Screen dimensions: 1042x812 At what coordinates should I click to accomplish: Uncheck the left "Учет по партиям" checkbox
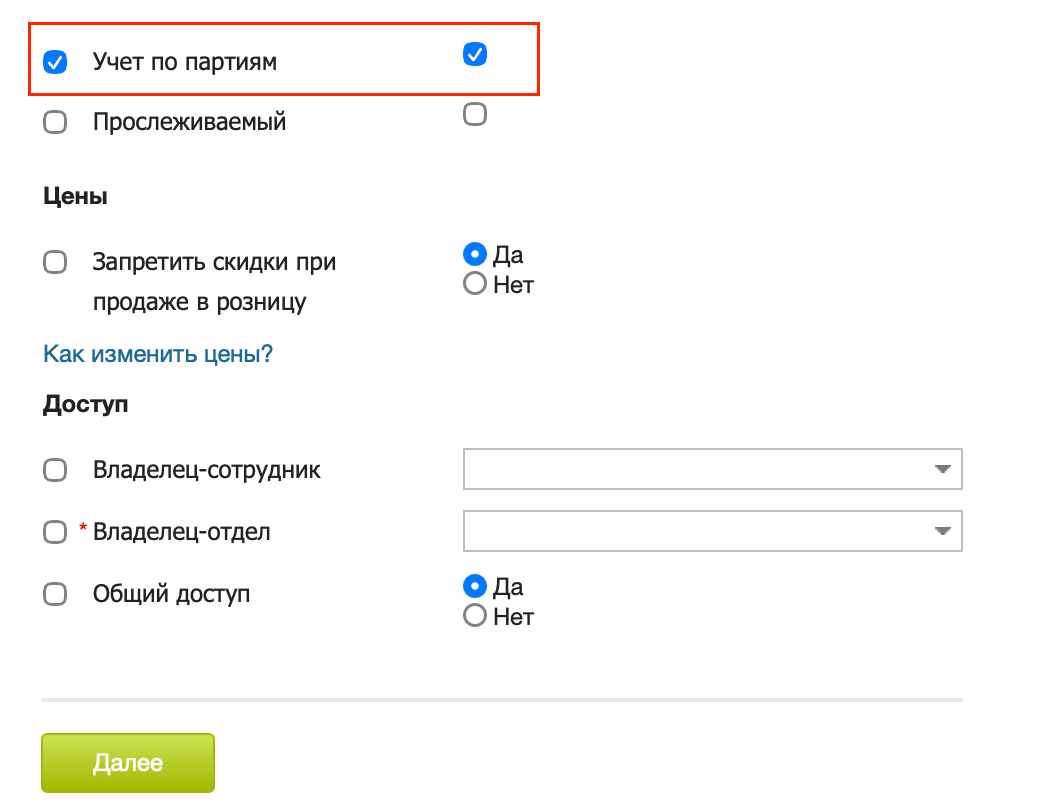click(55, 61)
